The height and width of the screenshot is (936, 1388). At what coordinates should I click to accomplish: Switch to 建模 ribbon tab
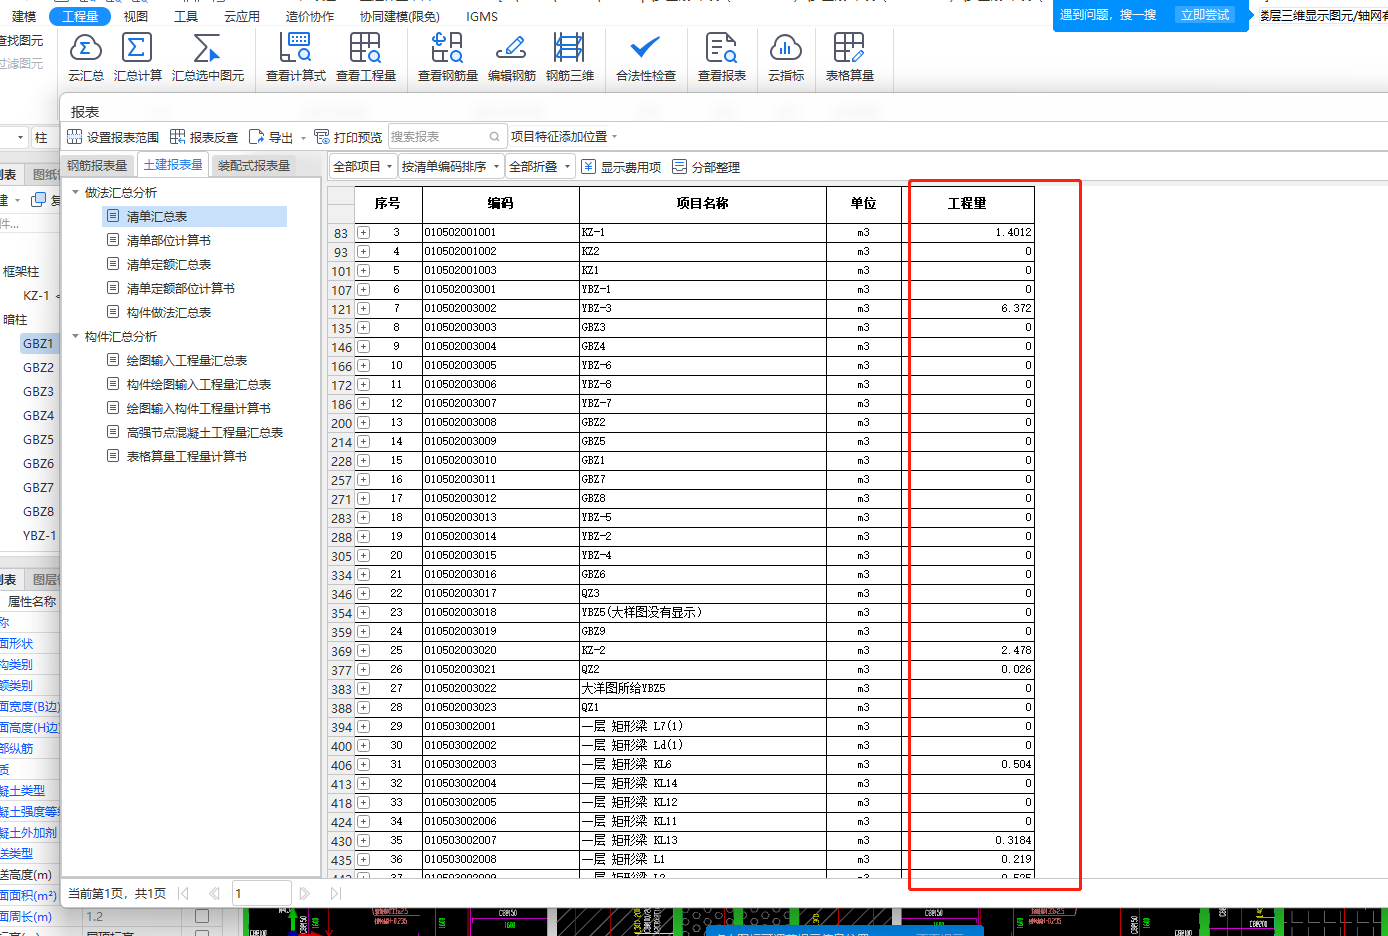(24, 16)
